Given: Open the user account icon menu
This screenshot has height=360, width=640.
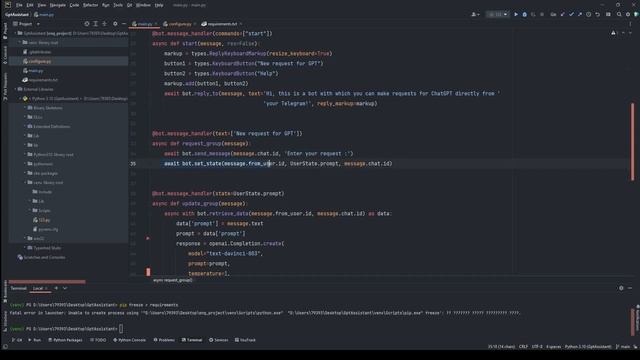Looking at the screenshot, I should pos(475,14).
